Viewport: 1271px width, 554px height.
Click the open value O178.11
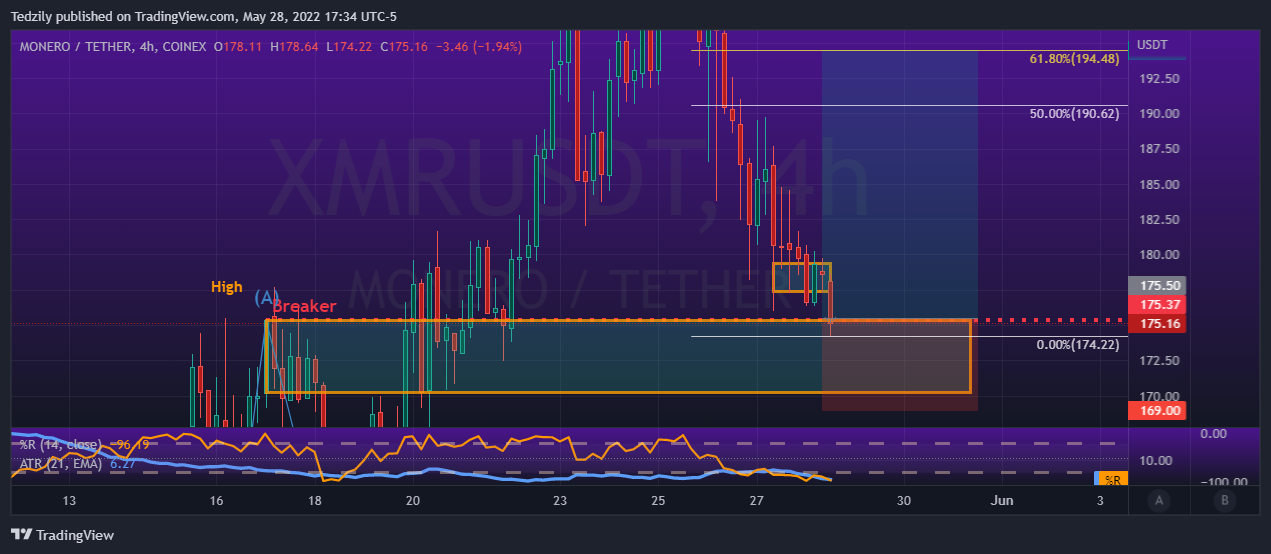click(238, 46)
